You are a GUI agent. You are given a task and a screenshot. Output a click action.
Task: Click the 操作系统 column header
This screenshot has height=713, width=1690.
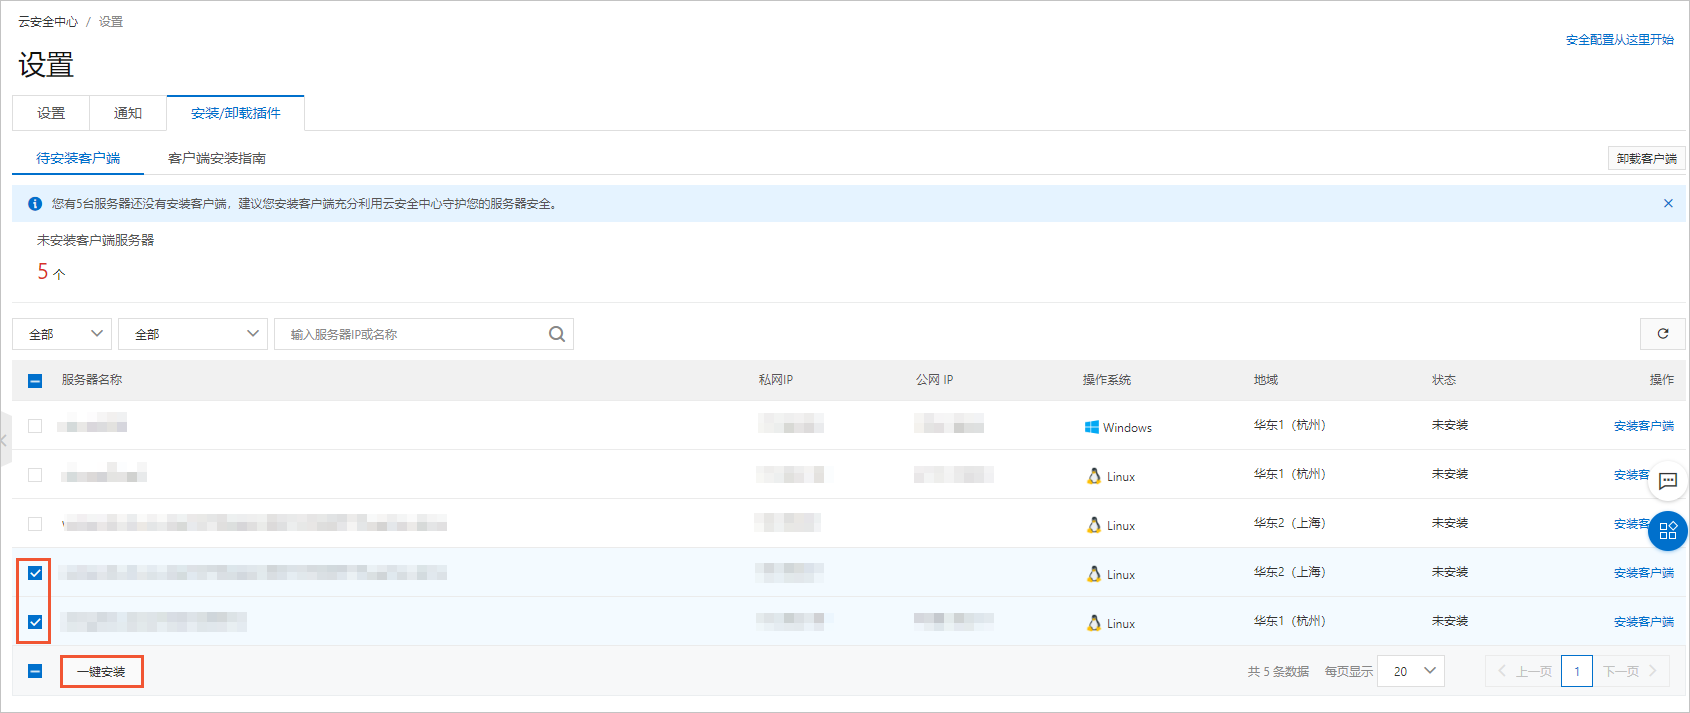(1107, 380)
